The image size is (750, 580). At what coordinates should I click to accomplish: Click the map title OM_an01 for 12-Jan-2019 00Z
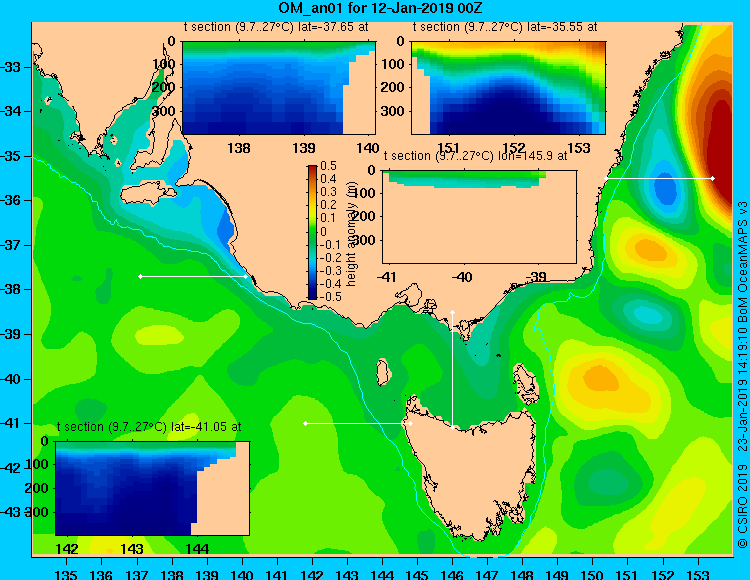(380, 8)
